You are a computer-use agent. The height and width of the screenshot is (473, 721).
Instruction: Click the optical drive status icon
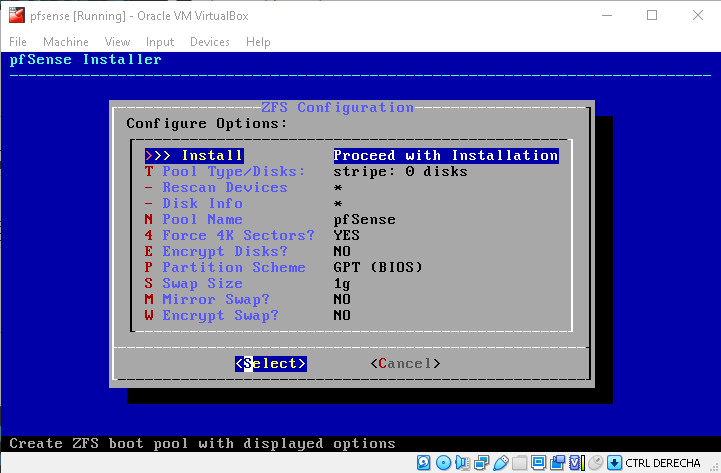[443, 462]
